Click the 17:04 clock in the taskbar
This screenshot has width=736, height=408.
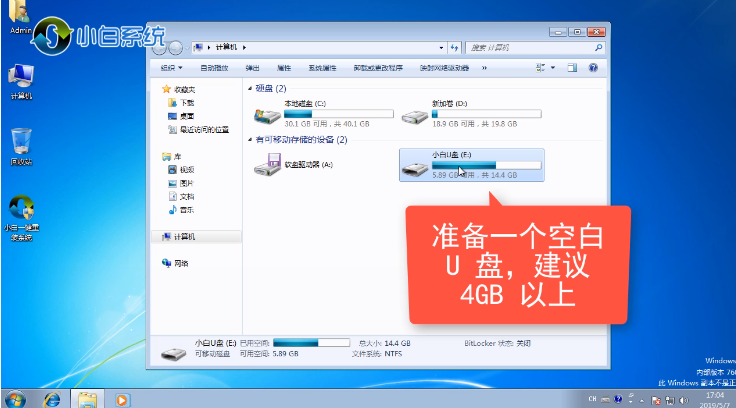pos(715,395)
